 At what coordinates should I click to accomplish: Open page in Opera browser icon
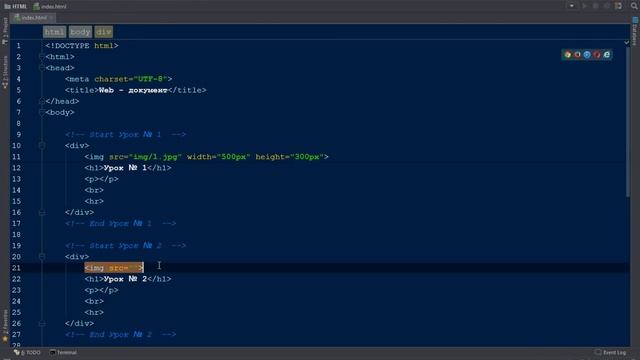click(x=597, y=54)
